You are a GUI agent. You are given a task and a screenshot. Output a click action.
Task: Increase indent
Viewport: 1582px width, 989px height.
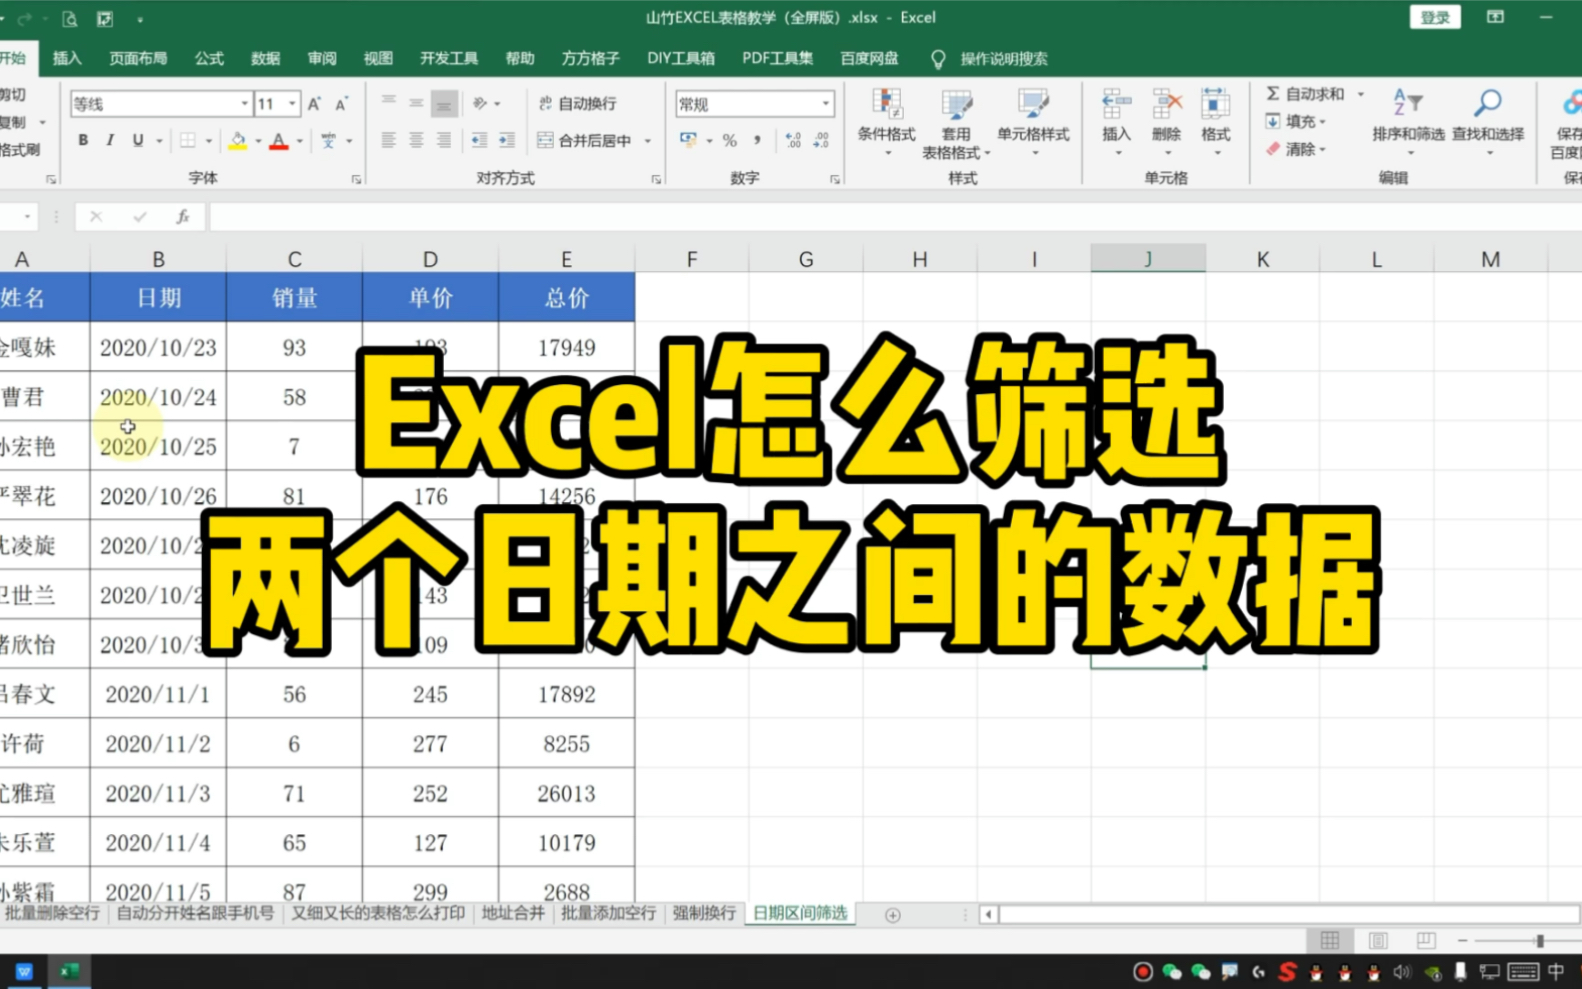[x=507, y=140]
